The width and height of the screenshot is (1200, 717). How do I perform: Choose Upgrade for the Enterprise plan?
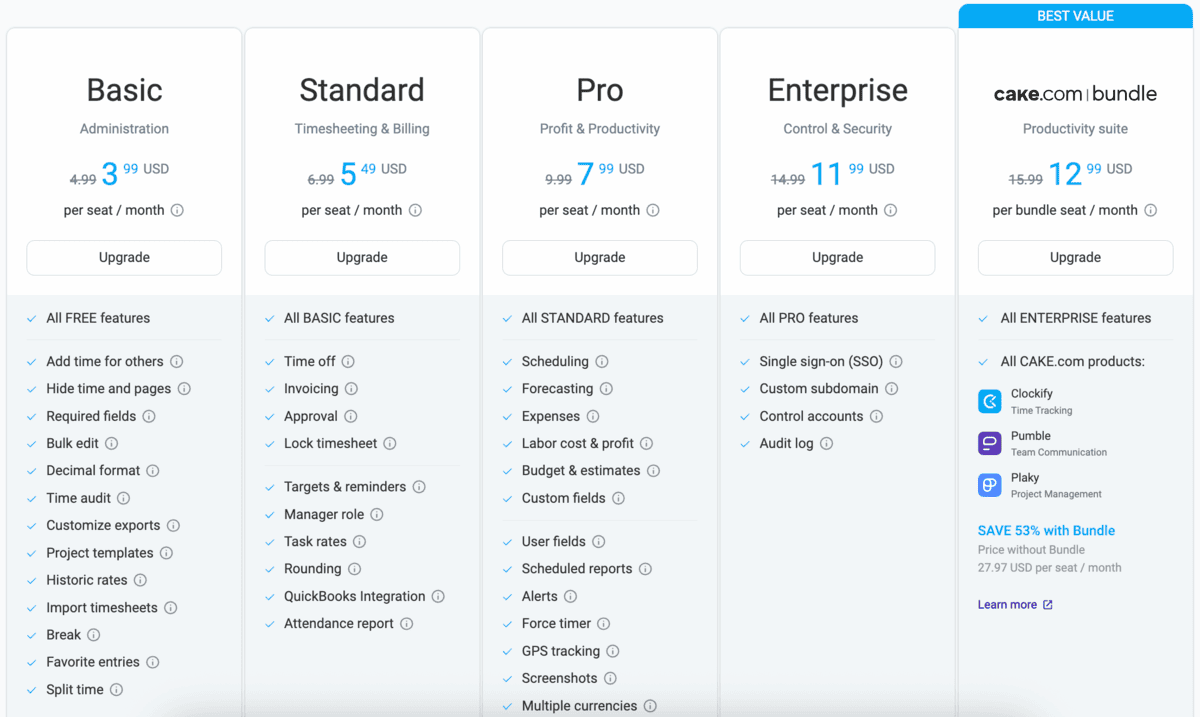[x=837, y=258]
